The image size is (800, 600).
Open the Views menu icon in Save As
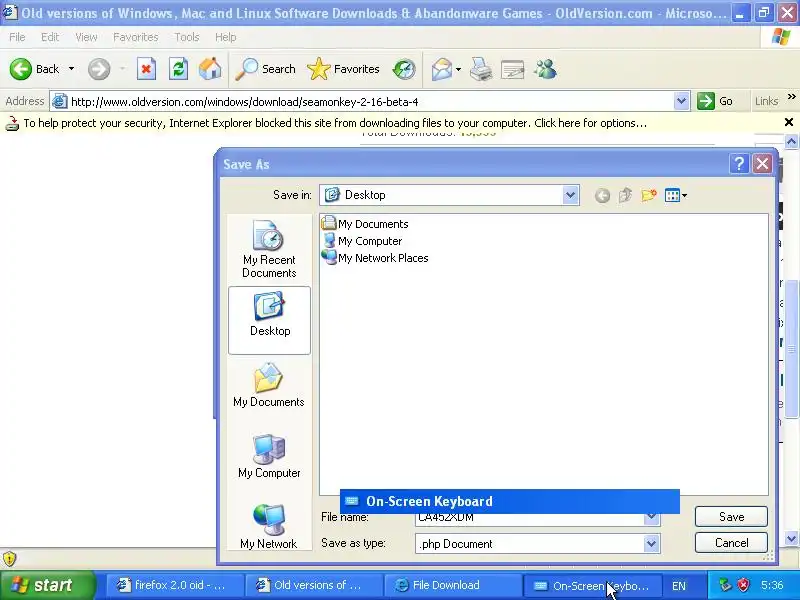676,195
